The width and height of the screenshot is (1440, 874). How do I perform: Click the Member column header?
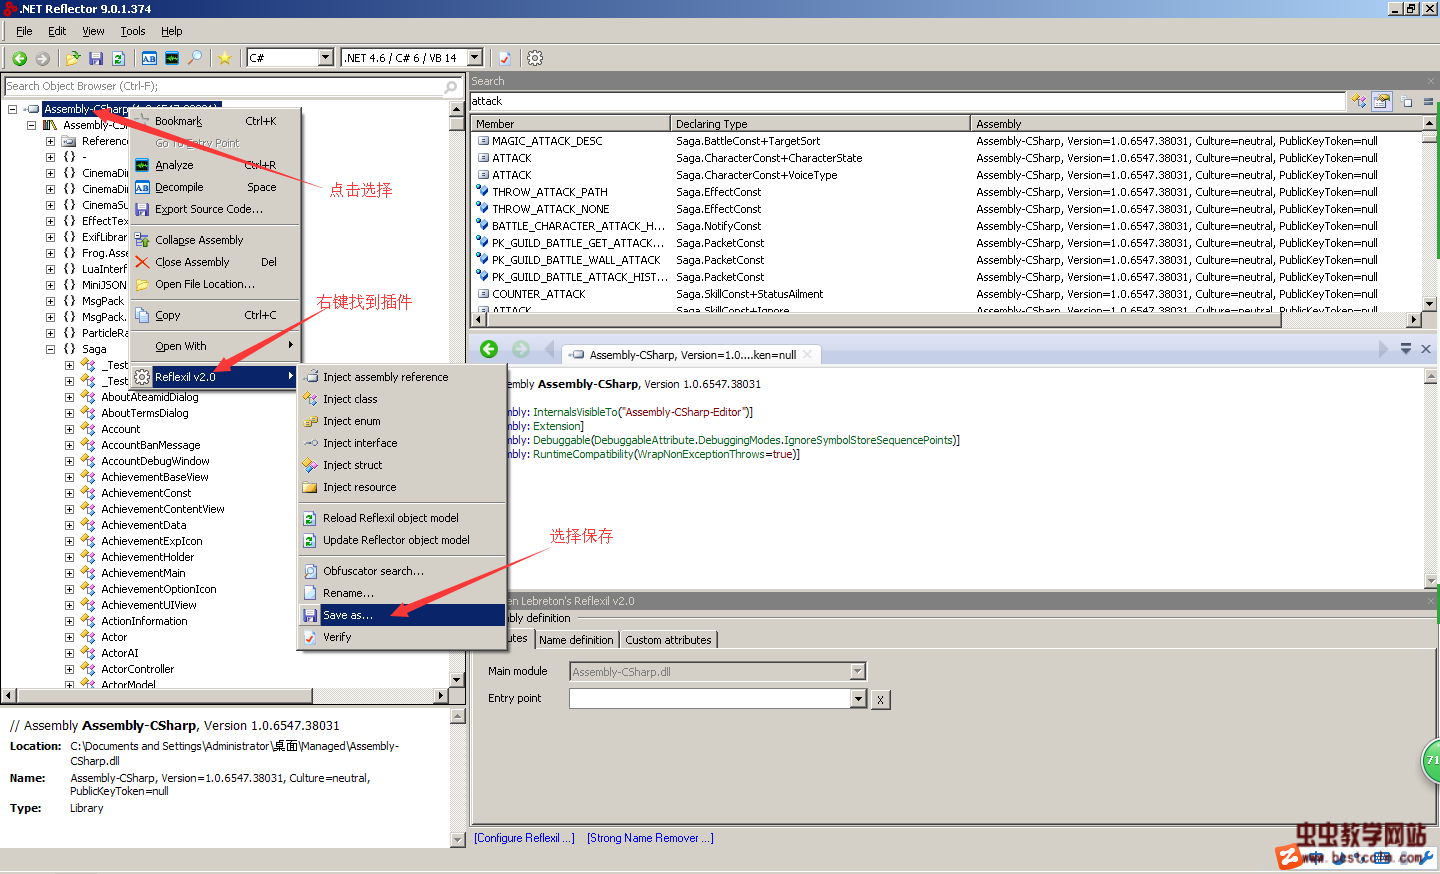click(x=570, y=124)
